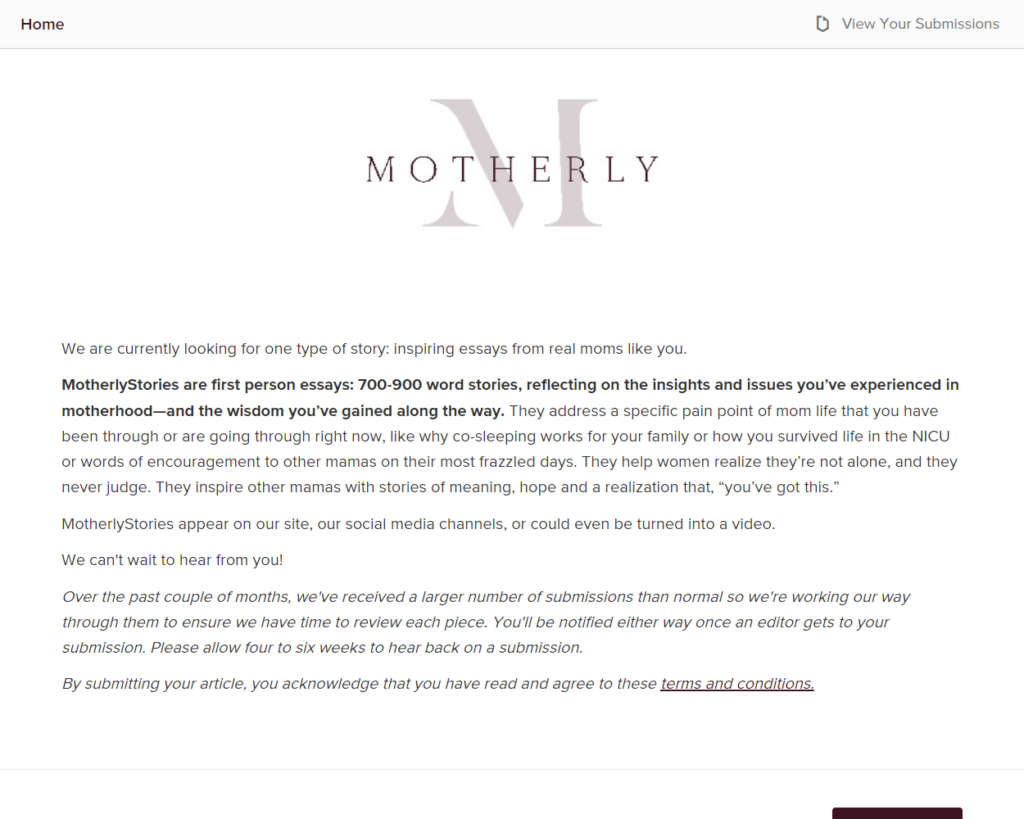
Task: Click the Home link in the header
Action: click(x=42, y=24)
